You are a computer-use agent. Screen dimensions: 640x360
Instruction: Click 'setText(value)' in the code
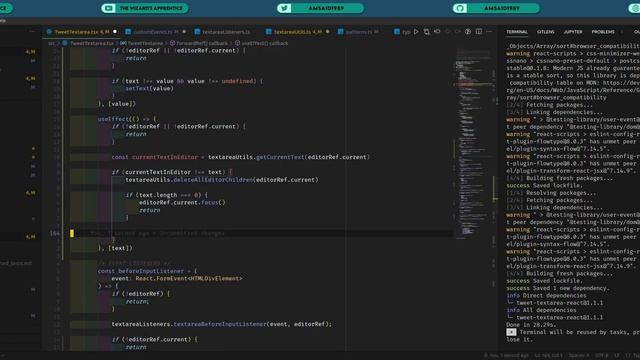click(x=149, y=89)
